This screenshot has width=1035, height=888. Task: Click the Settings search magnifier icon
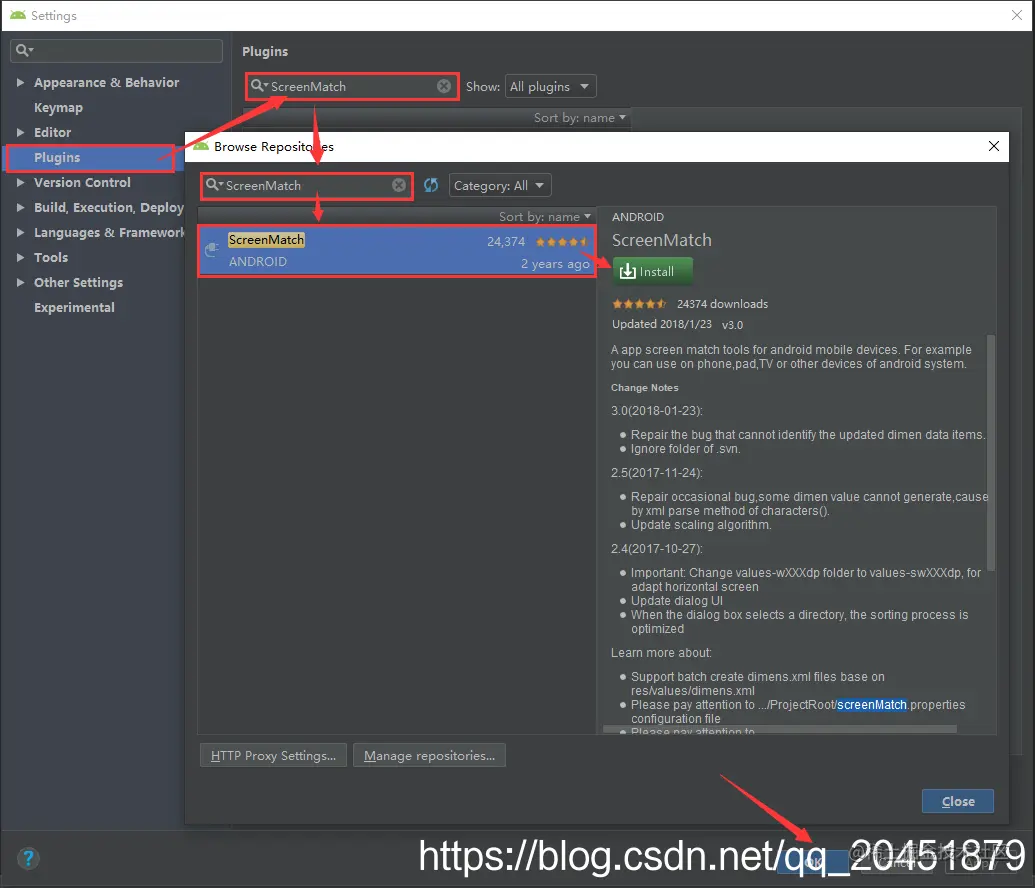point(23,50)
